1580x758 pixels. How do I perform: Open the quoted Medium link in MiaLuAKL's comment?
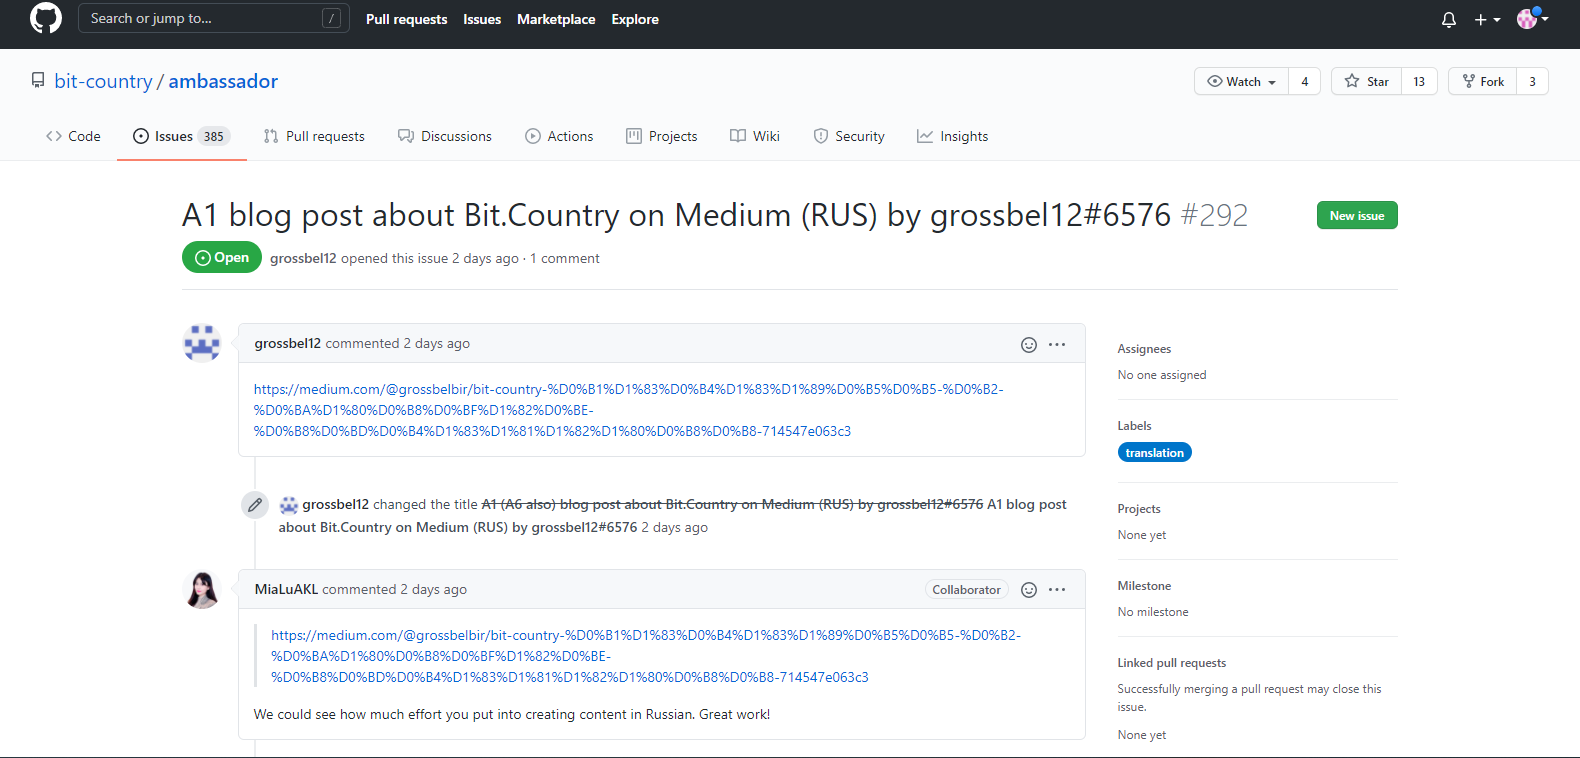click(646, 656)
